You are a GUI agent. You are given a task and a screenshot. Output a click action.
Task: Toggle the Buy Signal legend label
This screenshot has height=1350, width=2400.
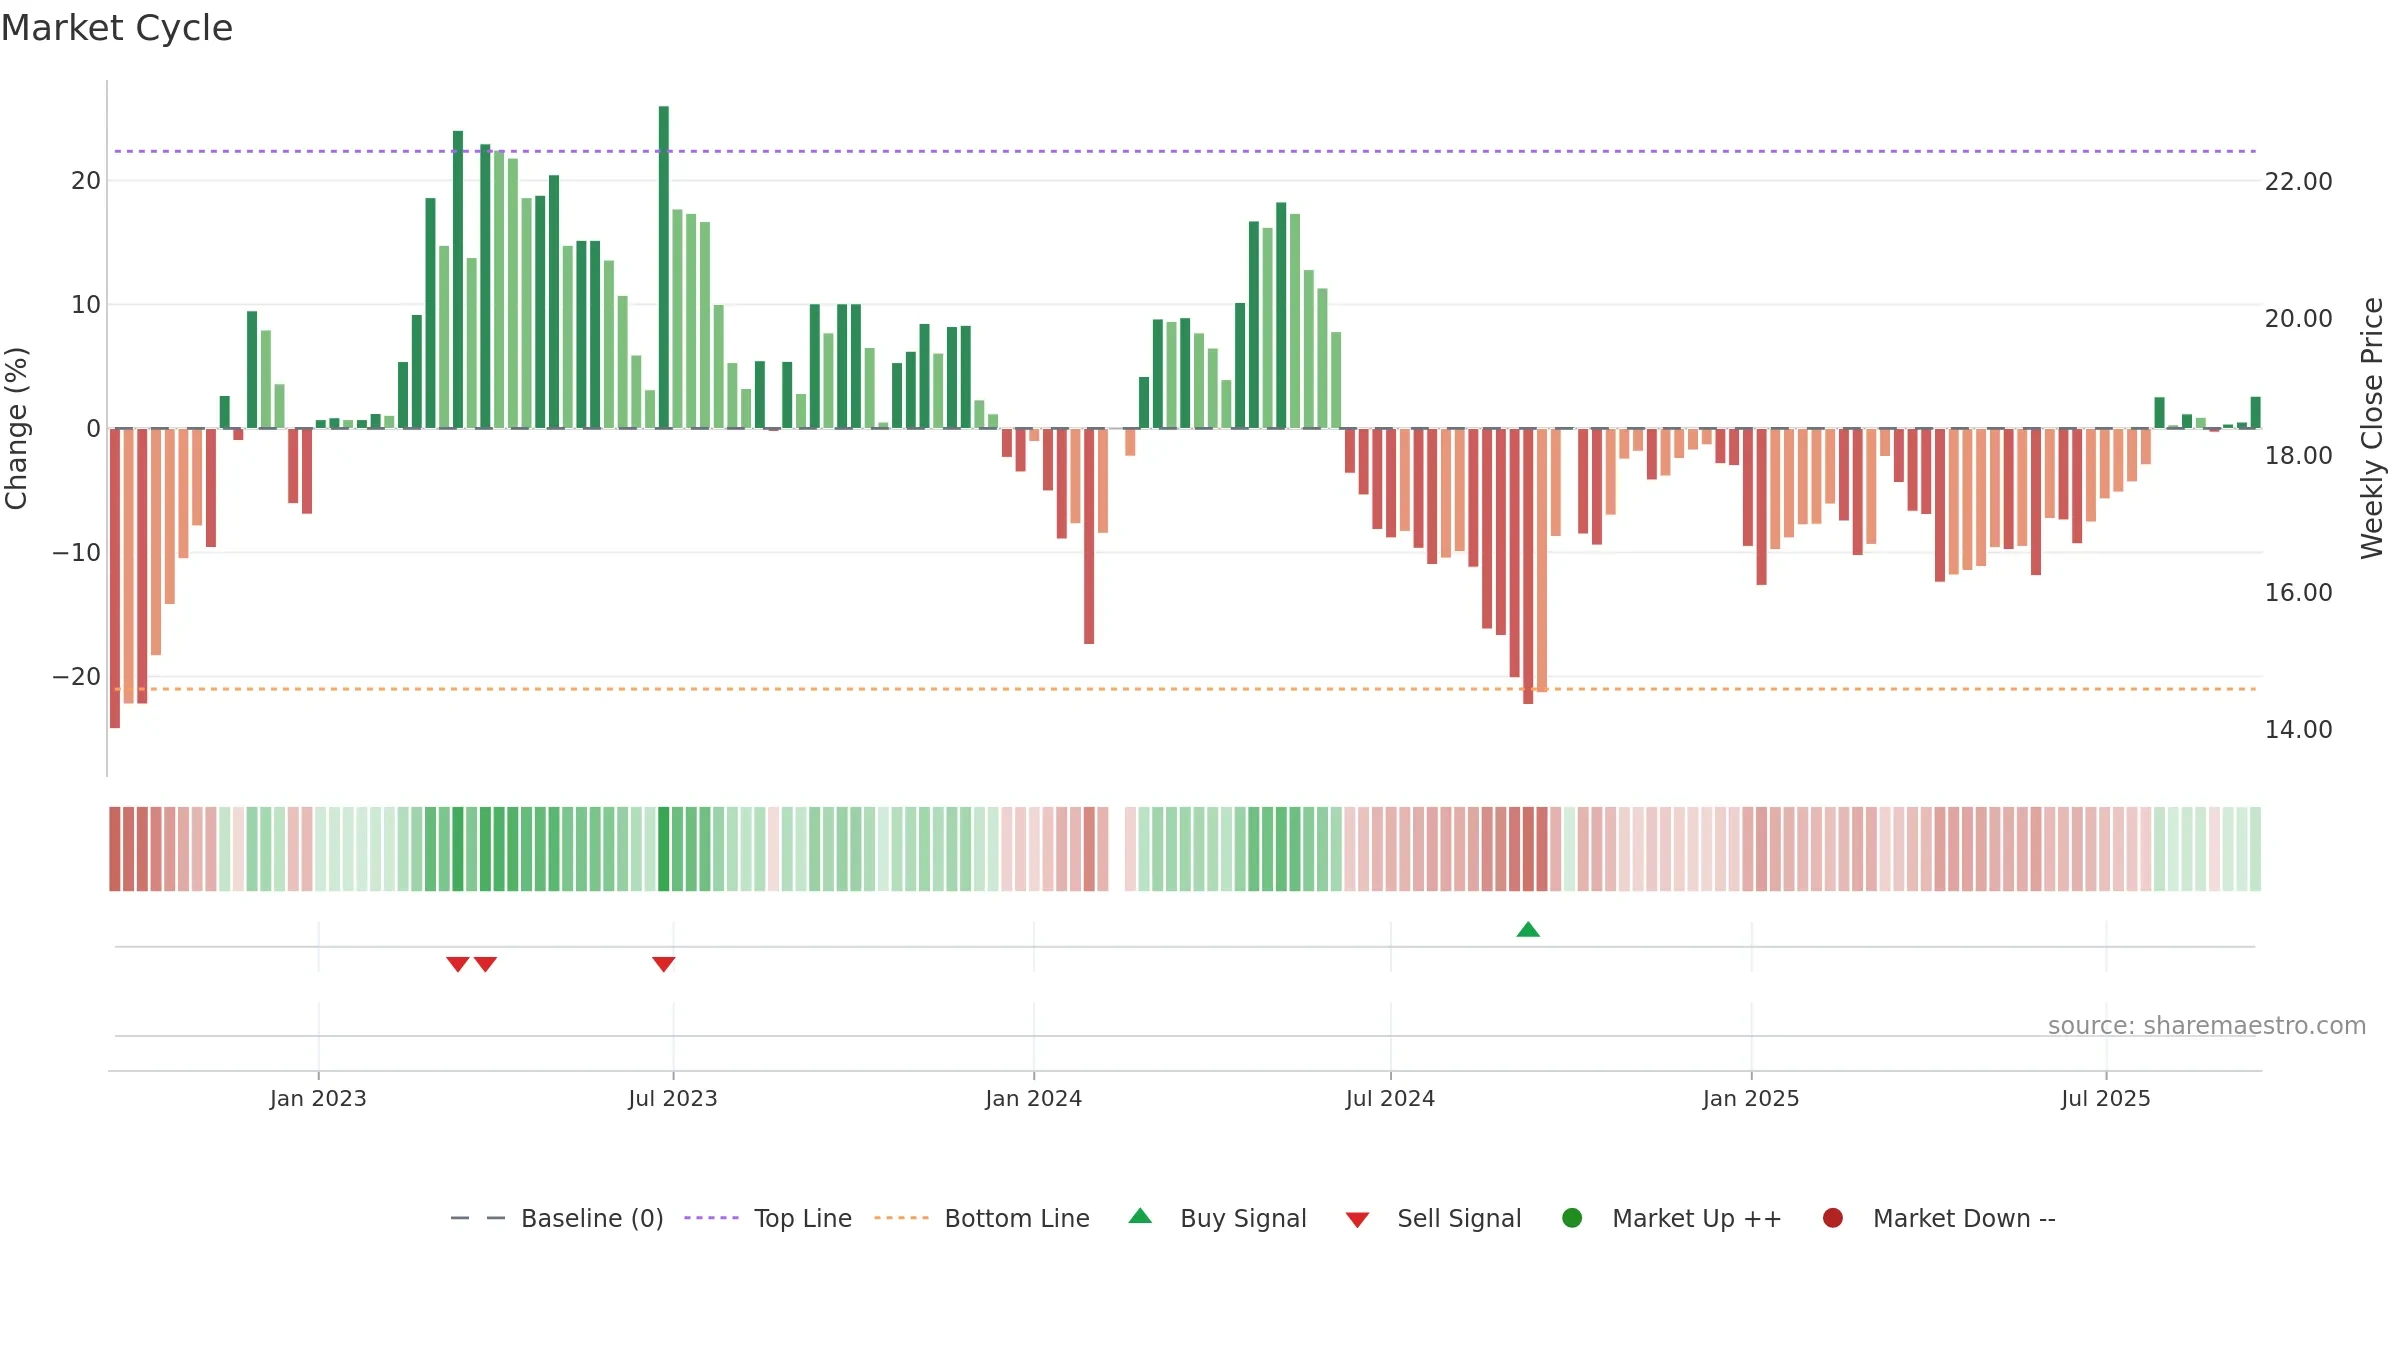pyautogui.click(x=1243, y=1218)
